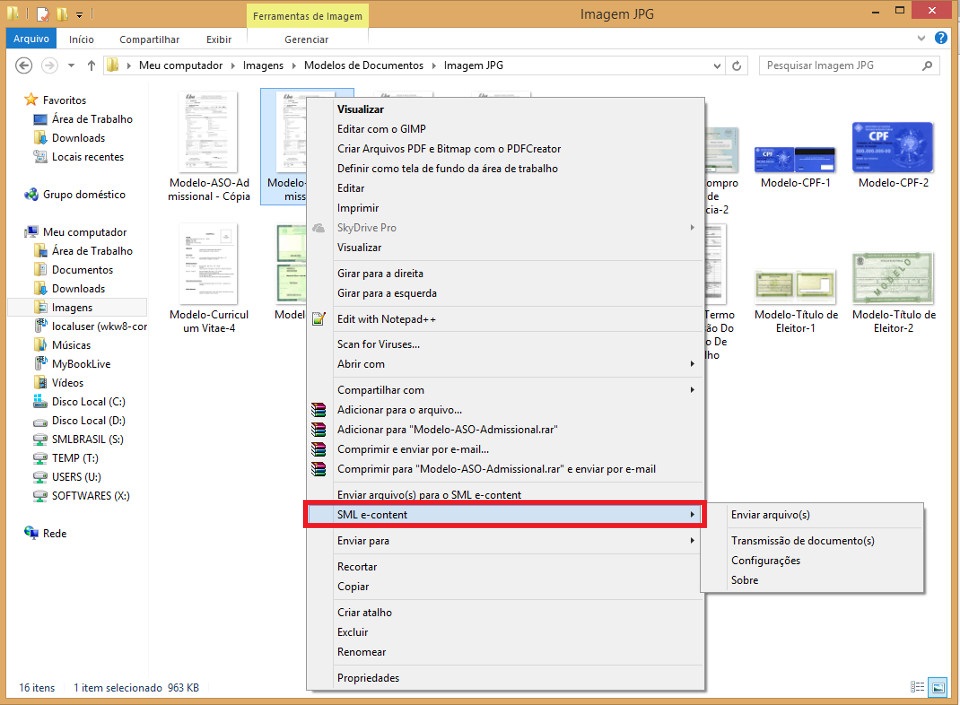Click the Notepad++ icon in the context menu
The height and width of the screenshot is (705, 960).
(x=319, y=319)
